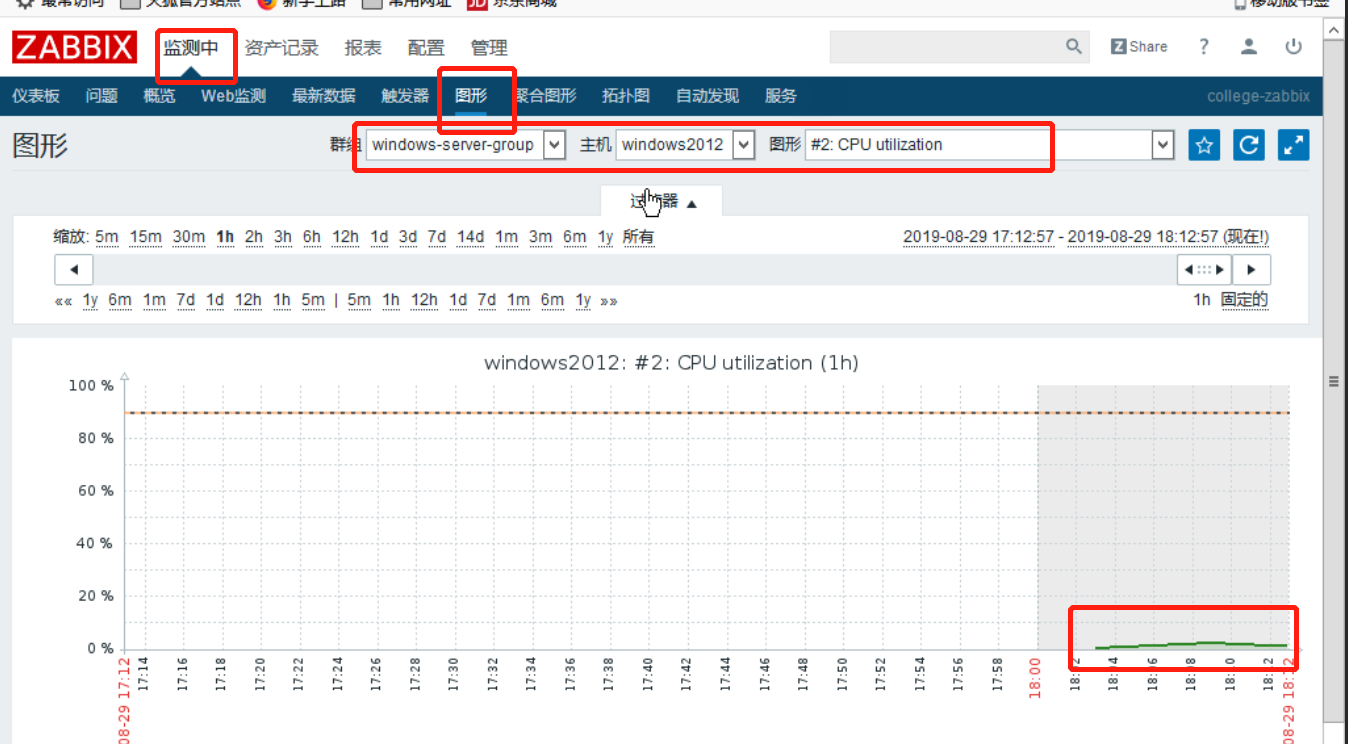
Task: Go to the Web监测 submenu
Action: [x=233, y=96]
